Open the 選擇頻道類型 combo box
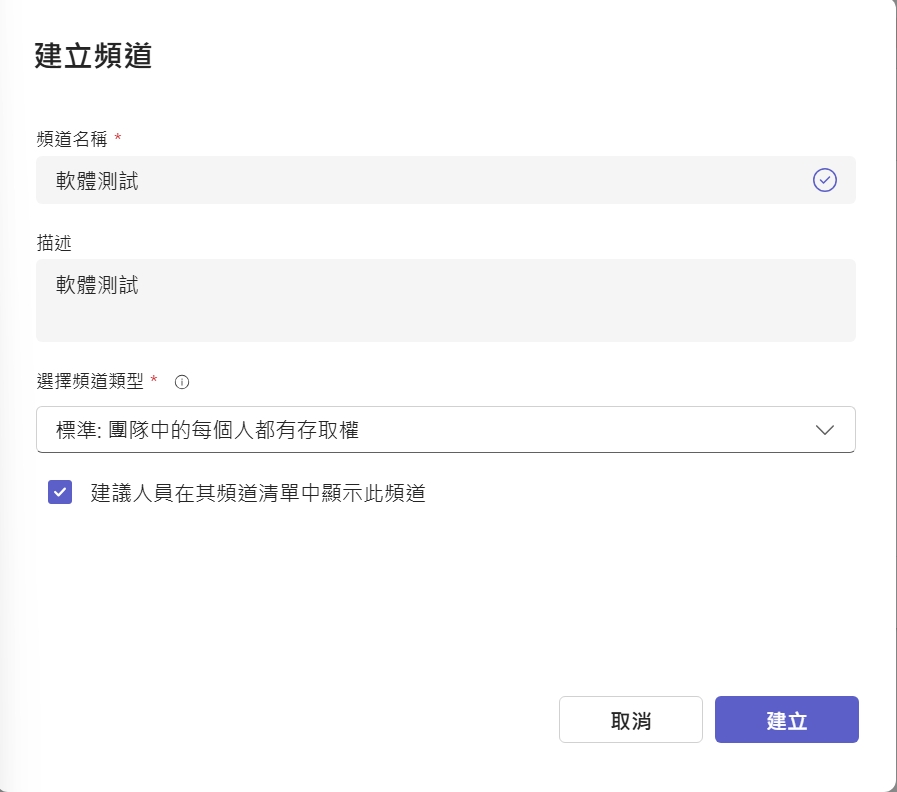 [445, 430]
